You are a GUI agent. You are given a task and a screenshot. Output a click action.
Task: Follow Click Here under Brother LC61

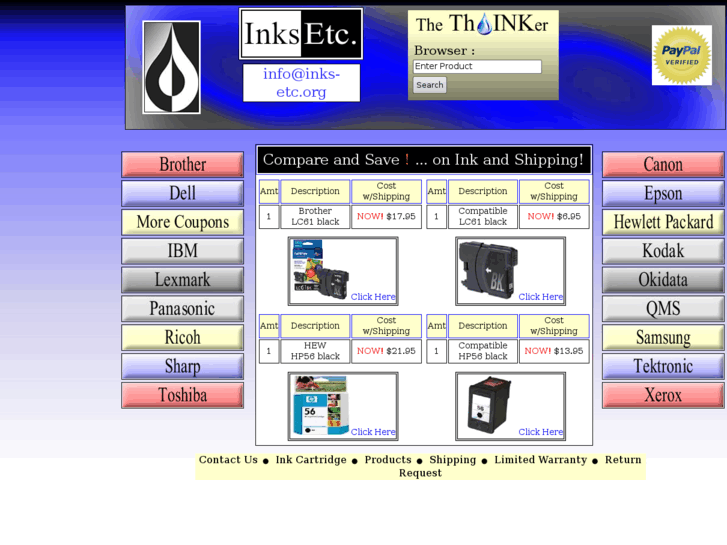[373, 297]
